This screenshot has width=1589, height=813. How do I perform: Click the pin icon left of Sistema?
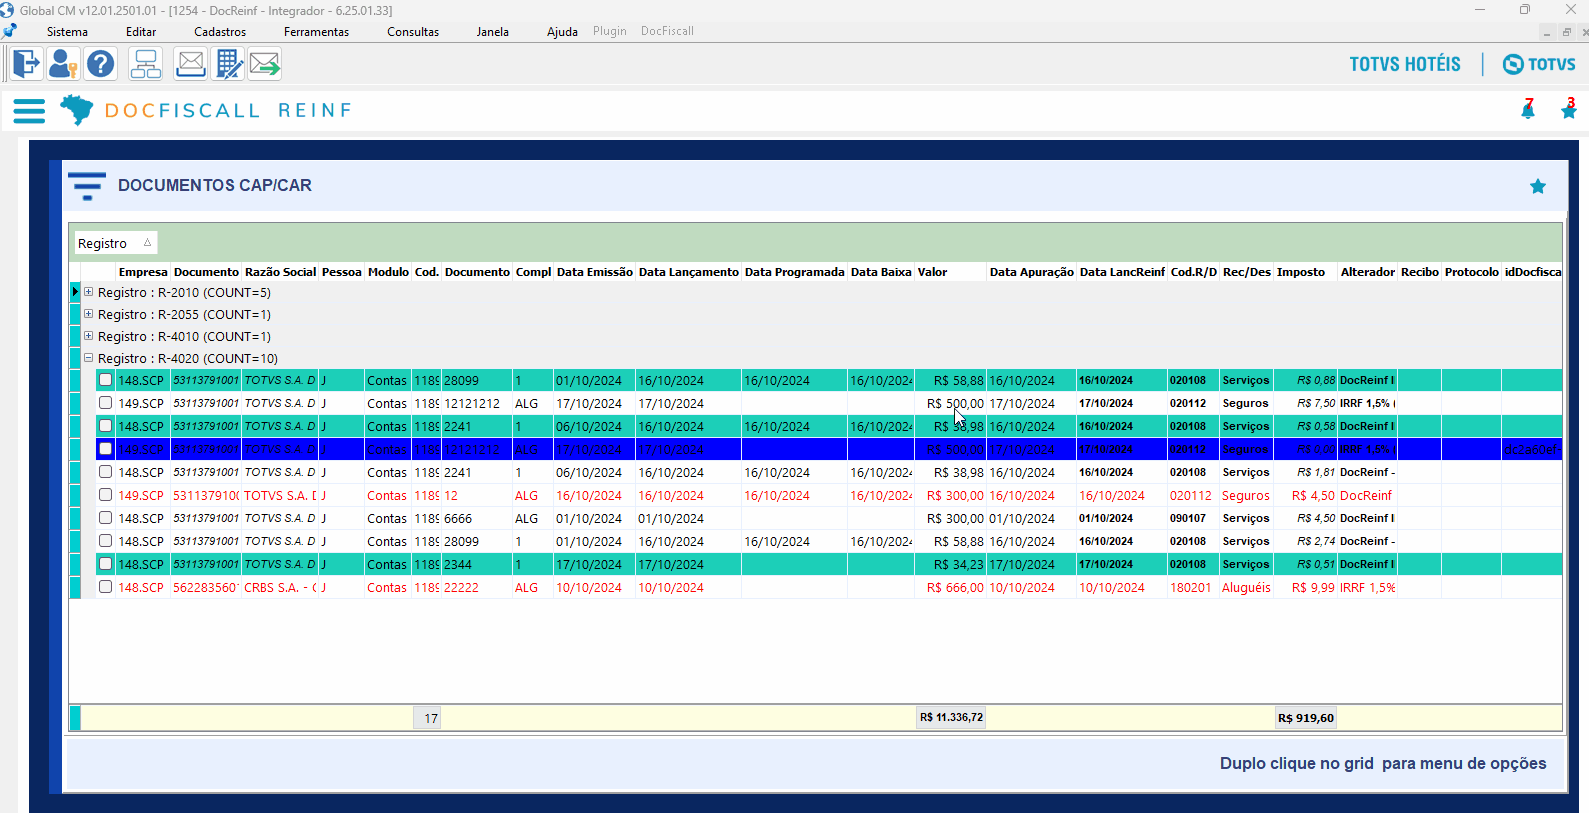pos(10,31)
